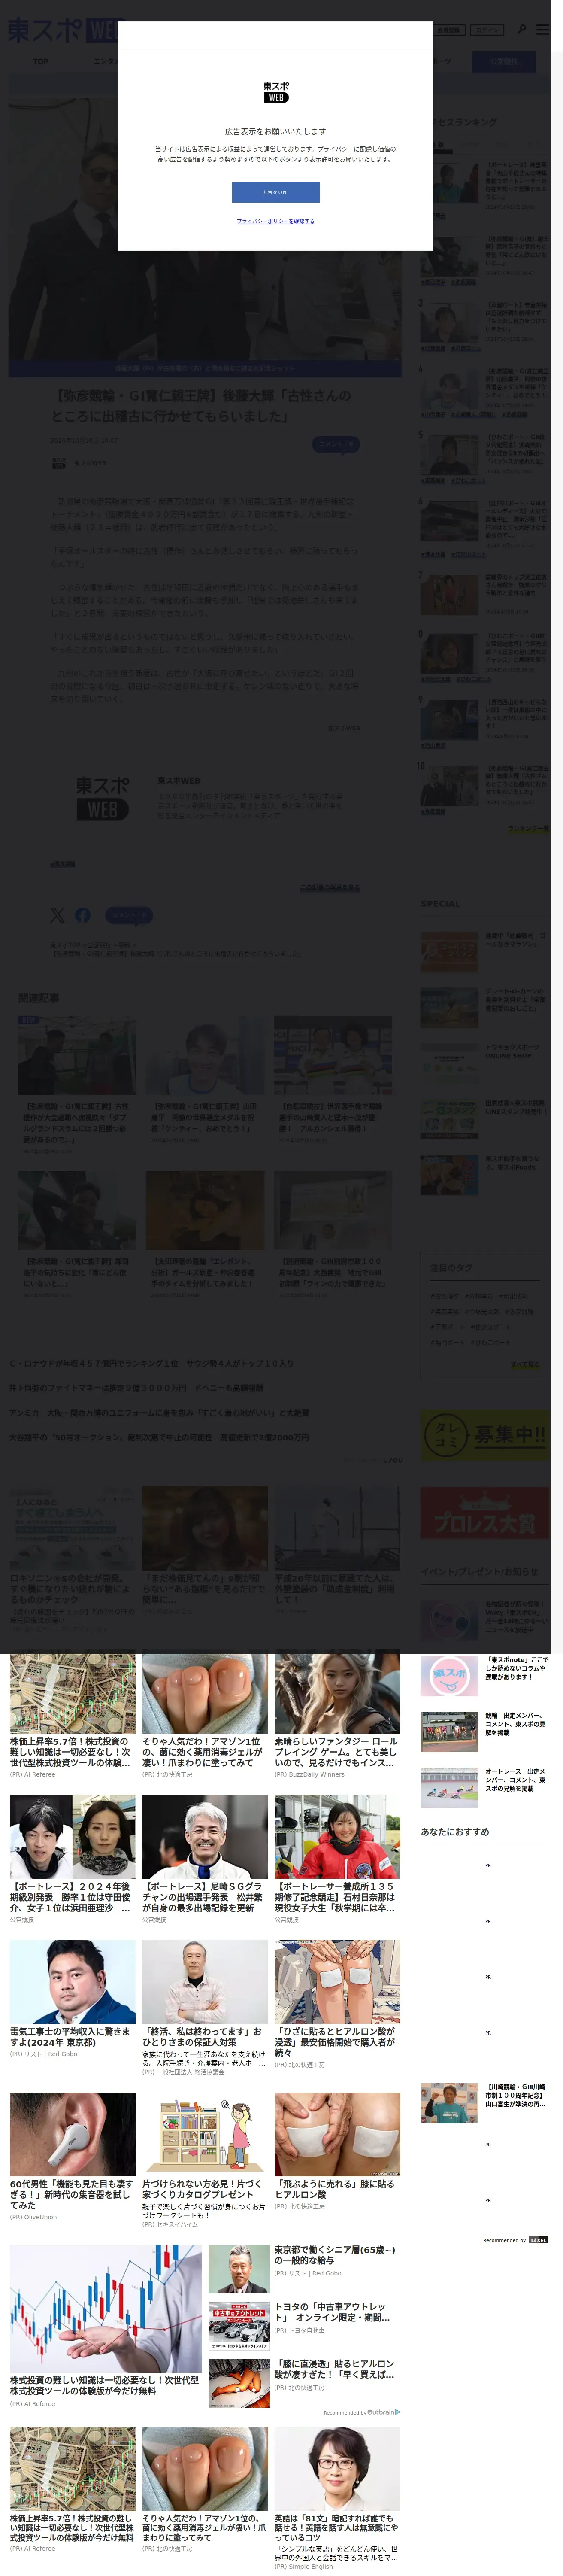Open 競輪 出走メンバー sidebar item
The width and height of the screenshot is (563, 2576).
tap(484, 1732)
